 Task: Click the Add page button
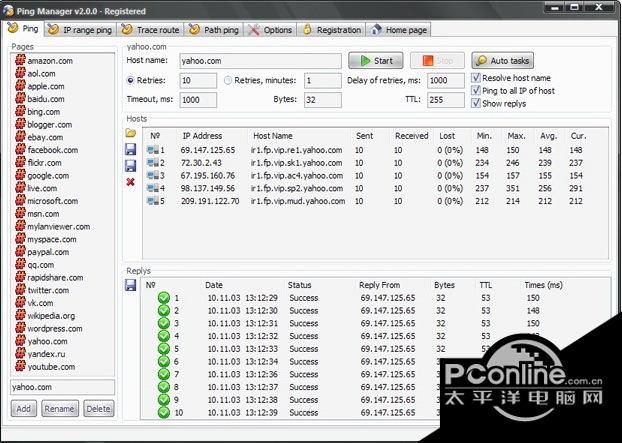tap(24, 408)
